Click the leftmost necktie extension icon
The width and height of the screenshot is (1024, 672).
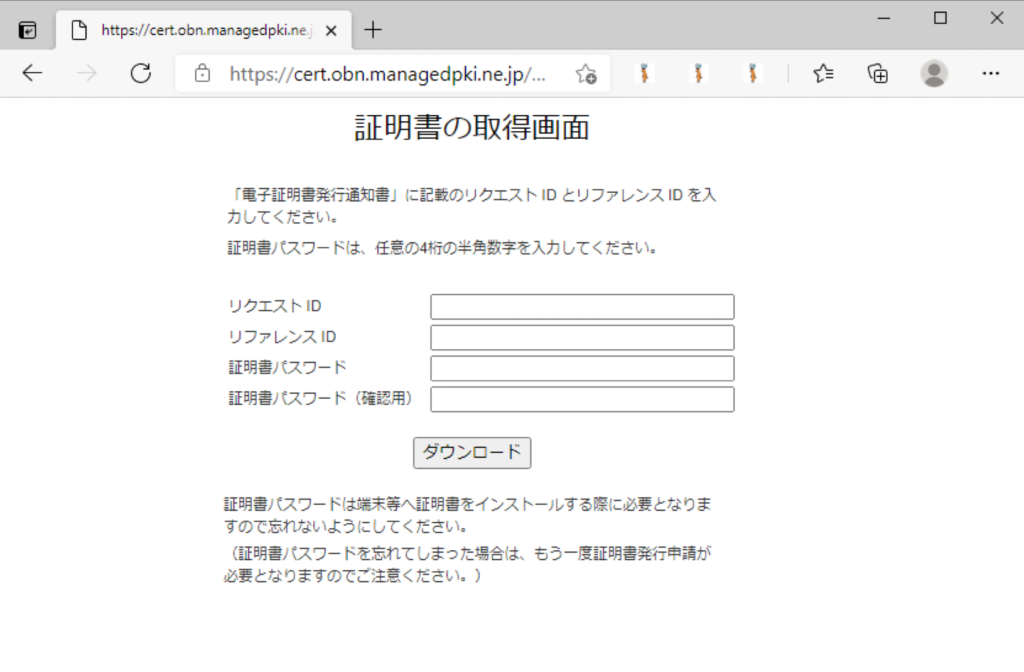coord(645,73)
